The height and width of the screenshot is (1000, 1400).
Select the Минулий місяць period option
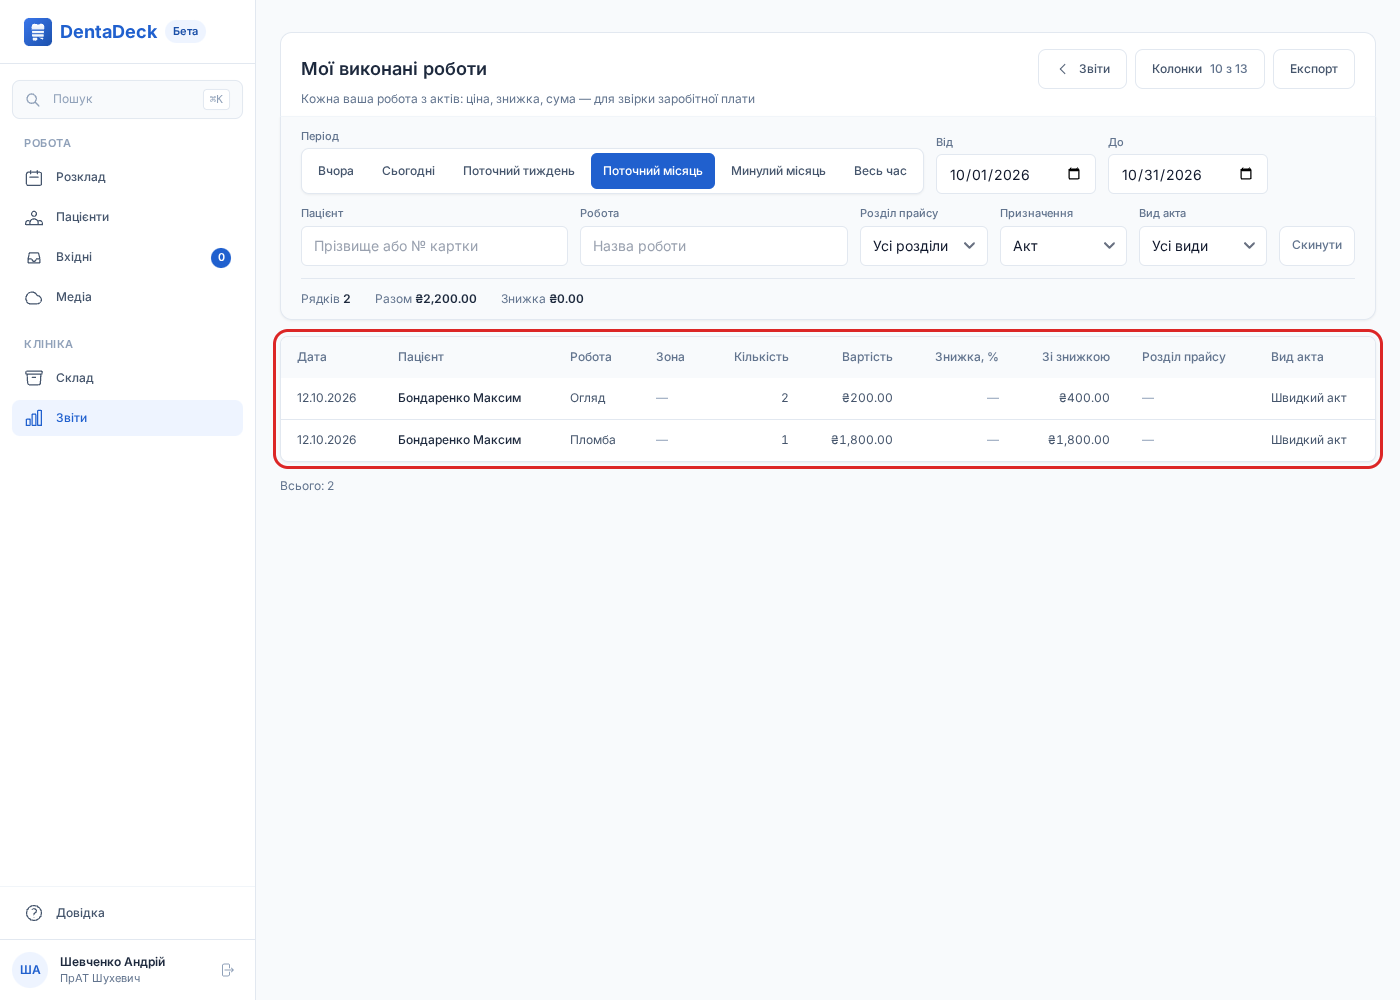[778, 171]
